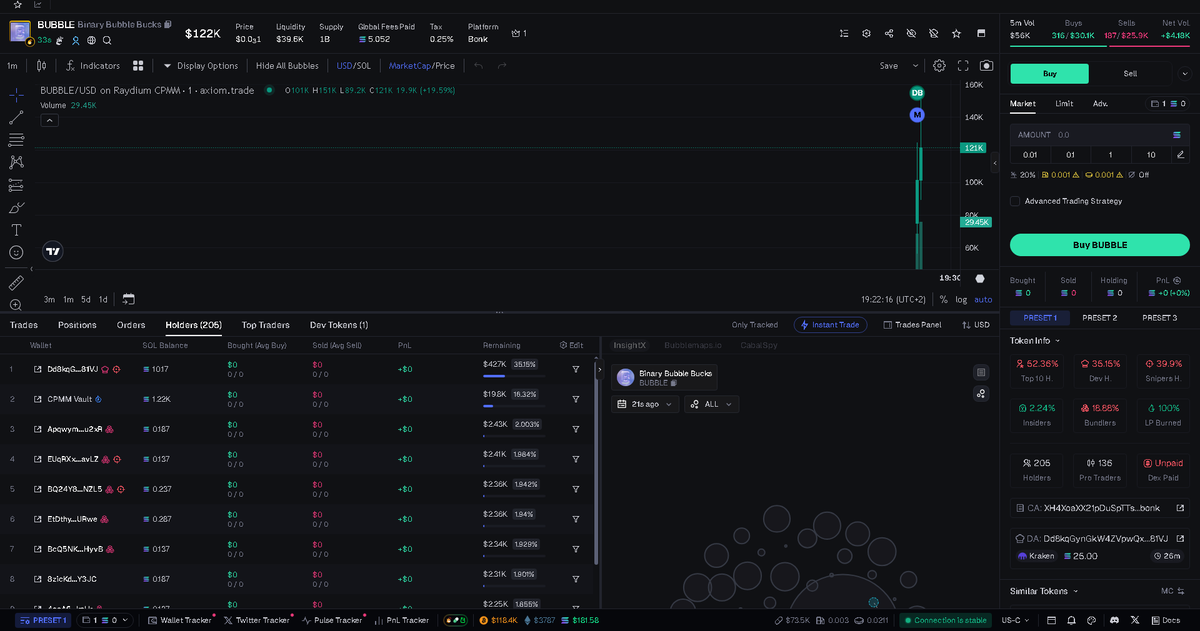Open the Discord icon in footer
The width and height of the screenshot is (1200, 631).
[x=1116, y=620]
